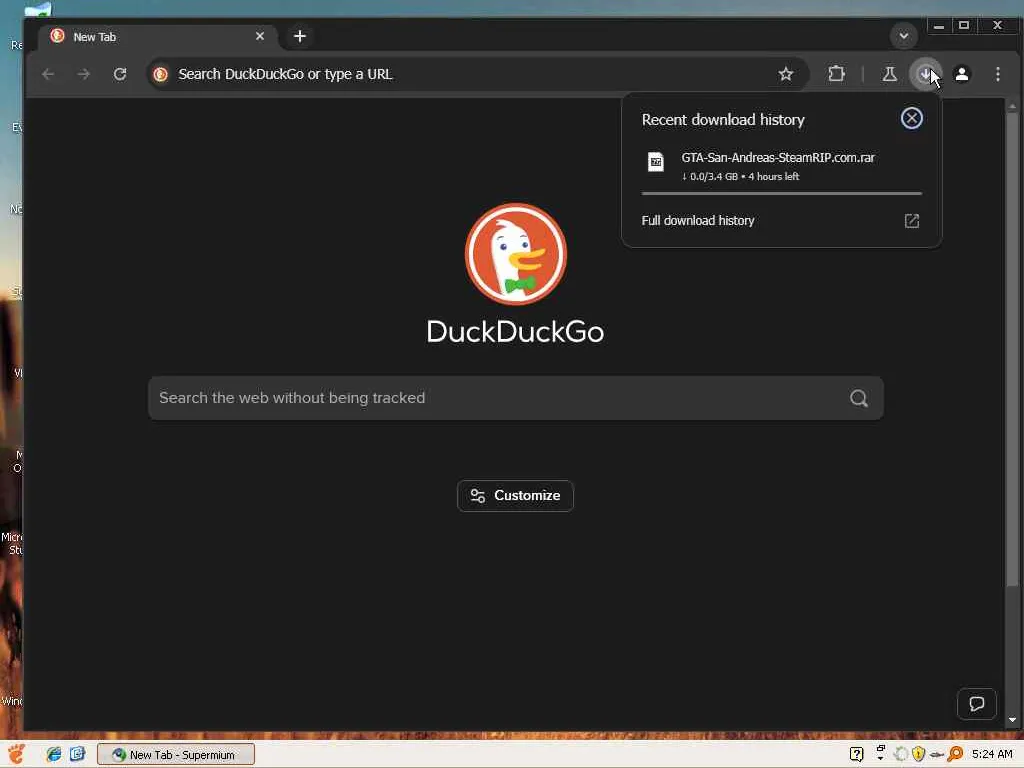
Task: Close the New Tab tab
Action: coord(260,36)
